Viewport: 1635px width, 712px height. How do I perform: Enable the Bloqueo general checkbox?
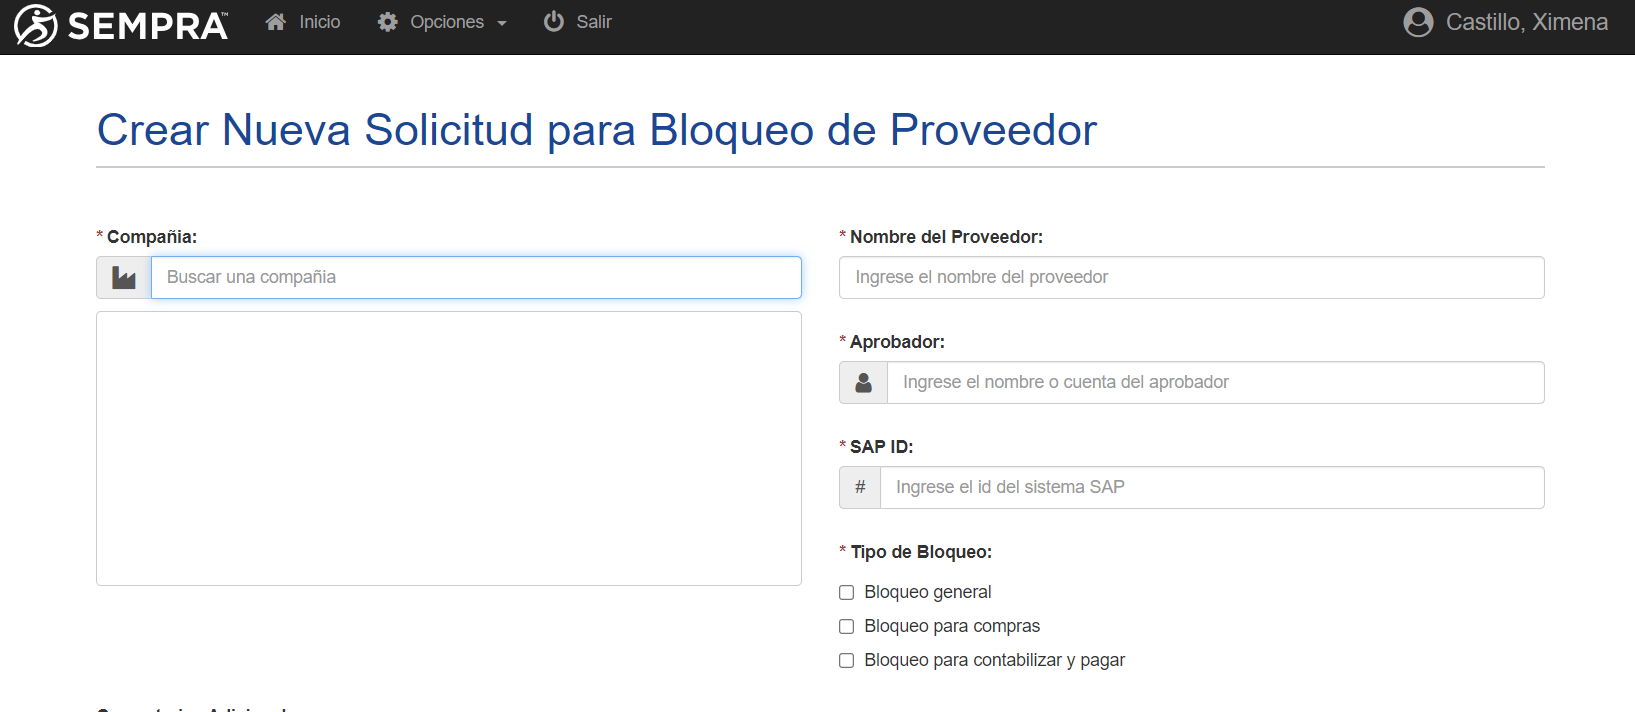[x=847, y=593]
